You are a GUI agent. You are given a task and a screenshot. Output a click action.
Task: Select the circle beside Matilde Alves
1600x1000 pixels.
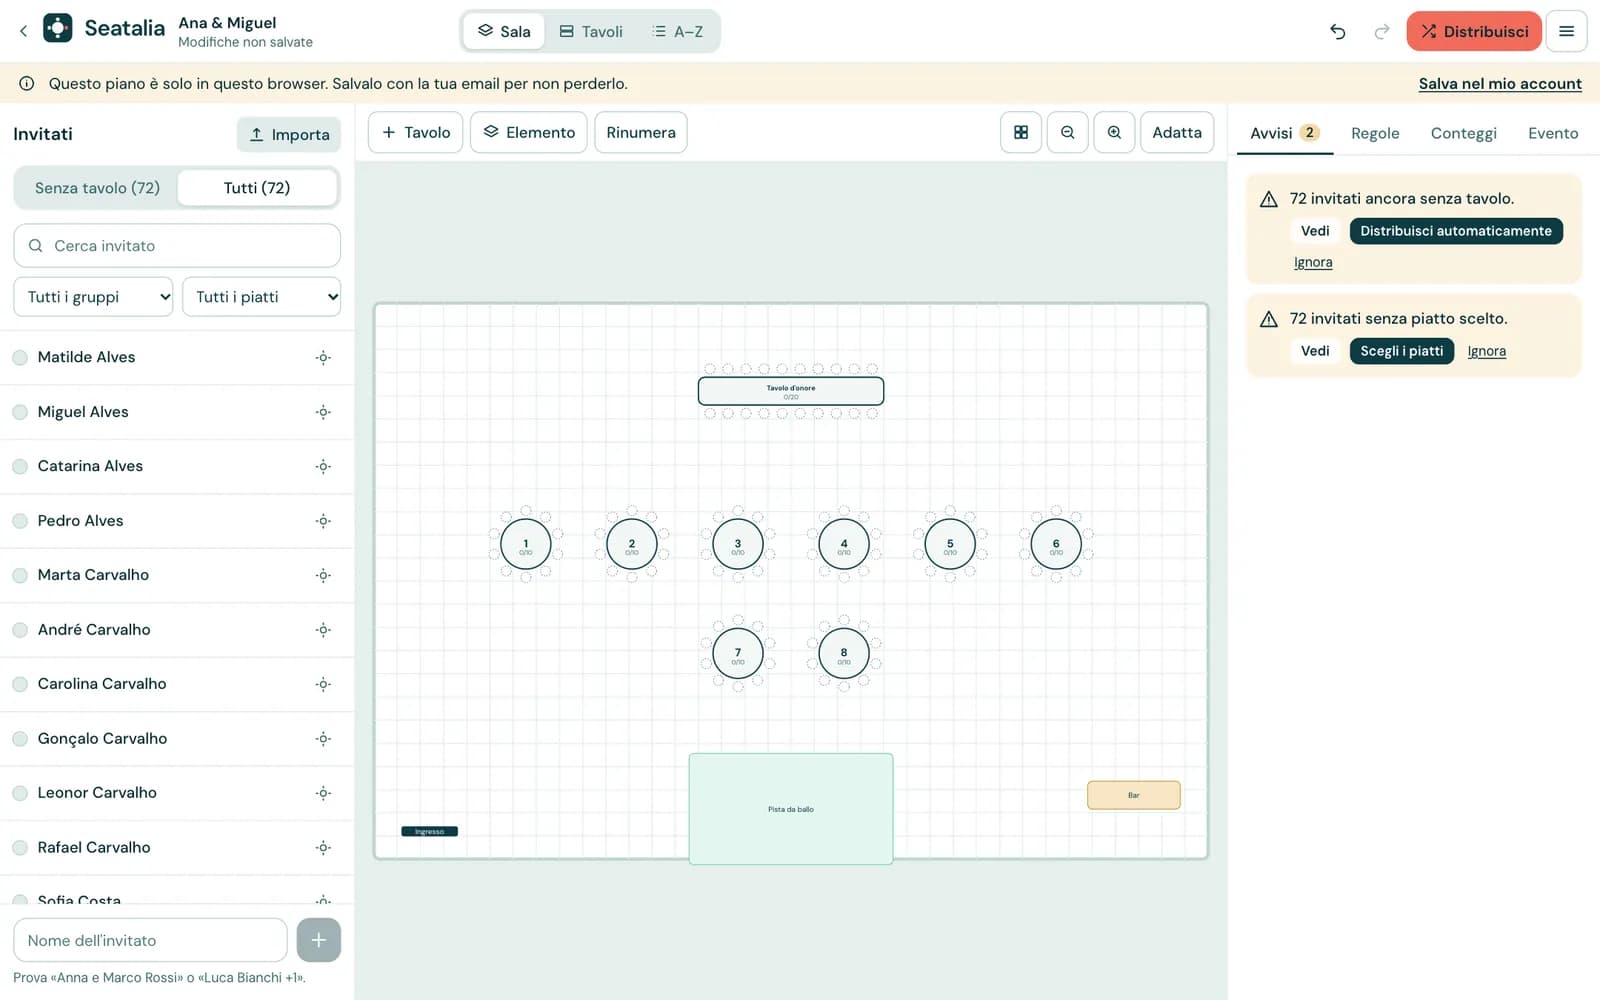pyautogui.click(x=20, y=357)
